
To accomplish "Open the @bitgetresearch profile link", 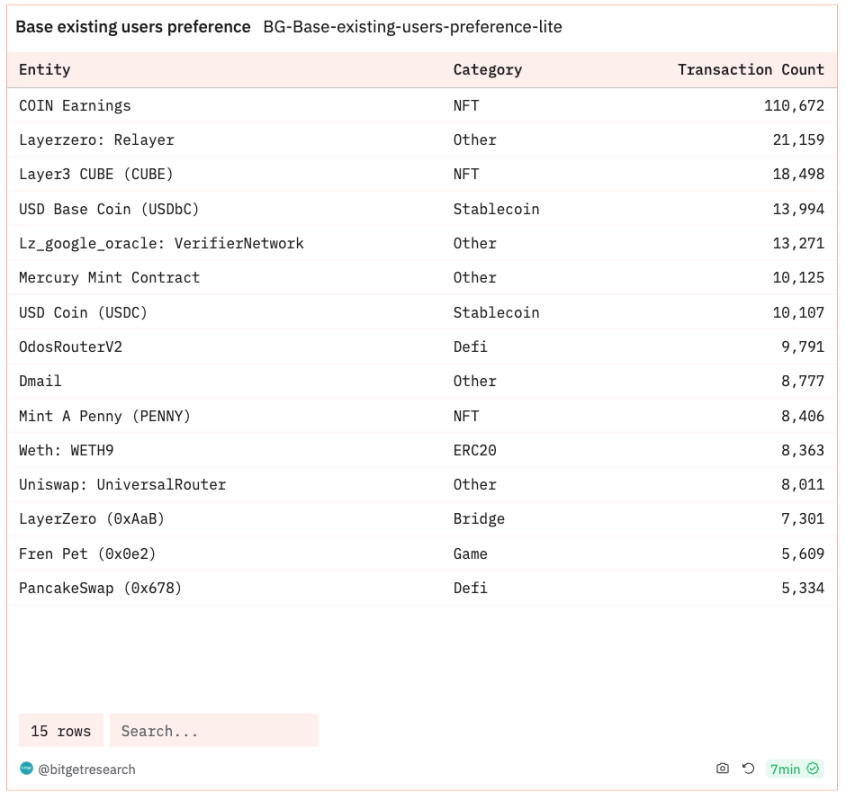I will (86, 769).
